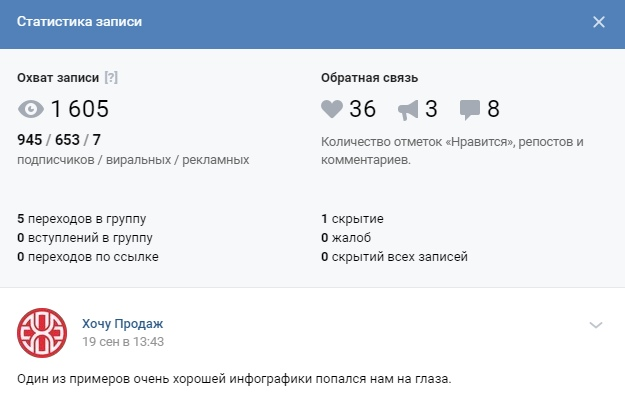Click the comments count 8

click(493, 109)
